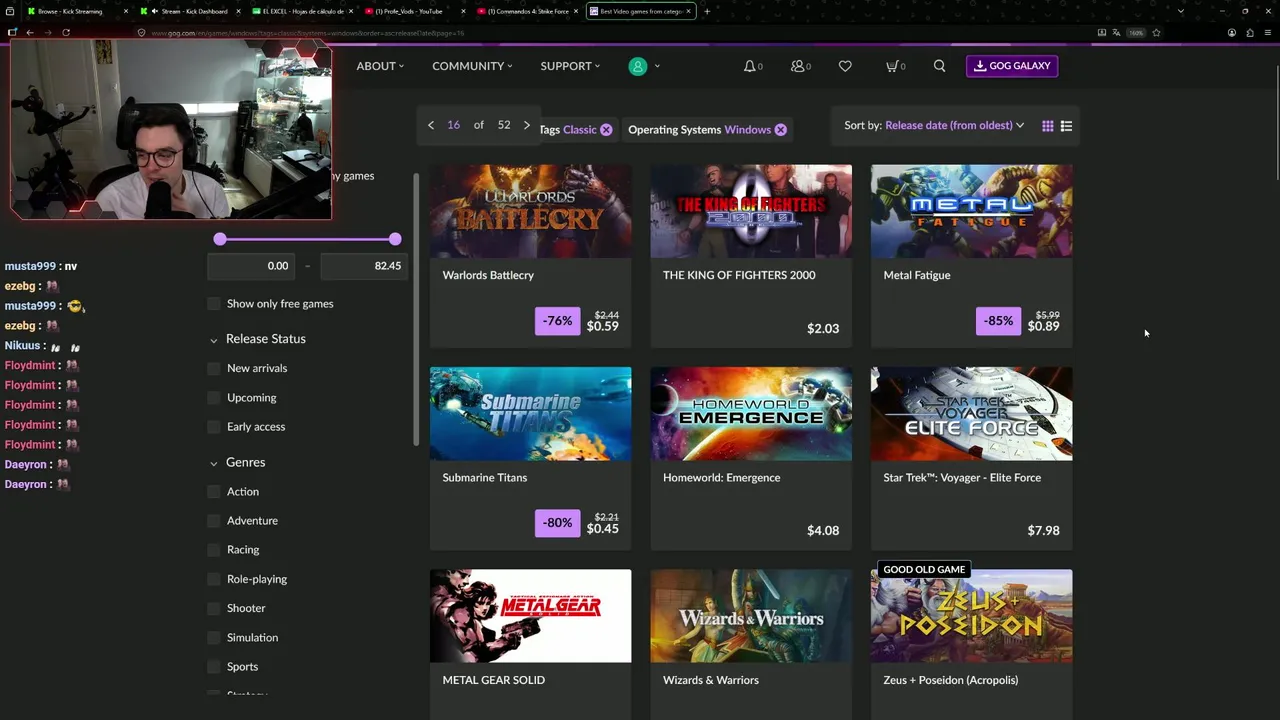Image resolution: width=1280 pixels, height=720 pixels.
Task: Collapse the Release Status section
Action: point(214,340)
